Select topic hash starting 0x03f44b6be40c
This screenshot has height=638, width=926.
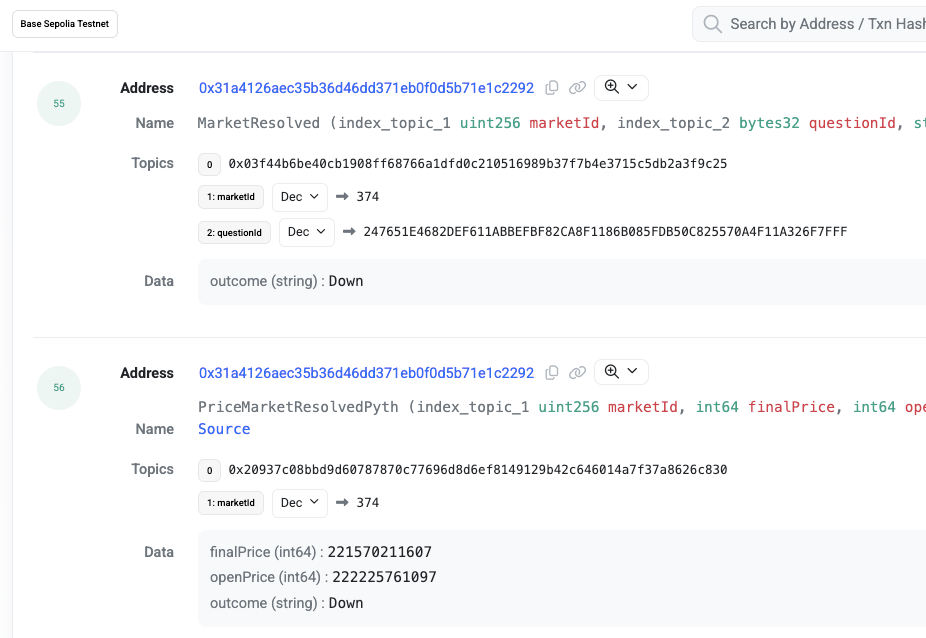(478, 164)
